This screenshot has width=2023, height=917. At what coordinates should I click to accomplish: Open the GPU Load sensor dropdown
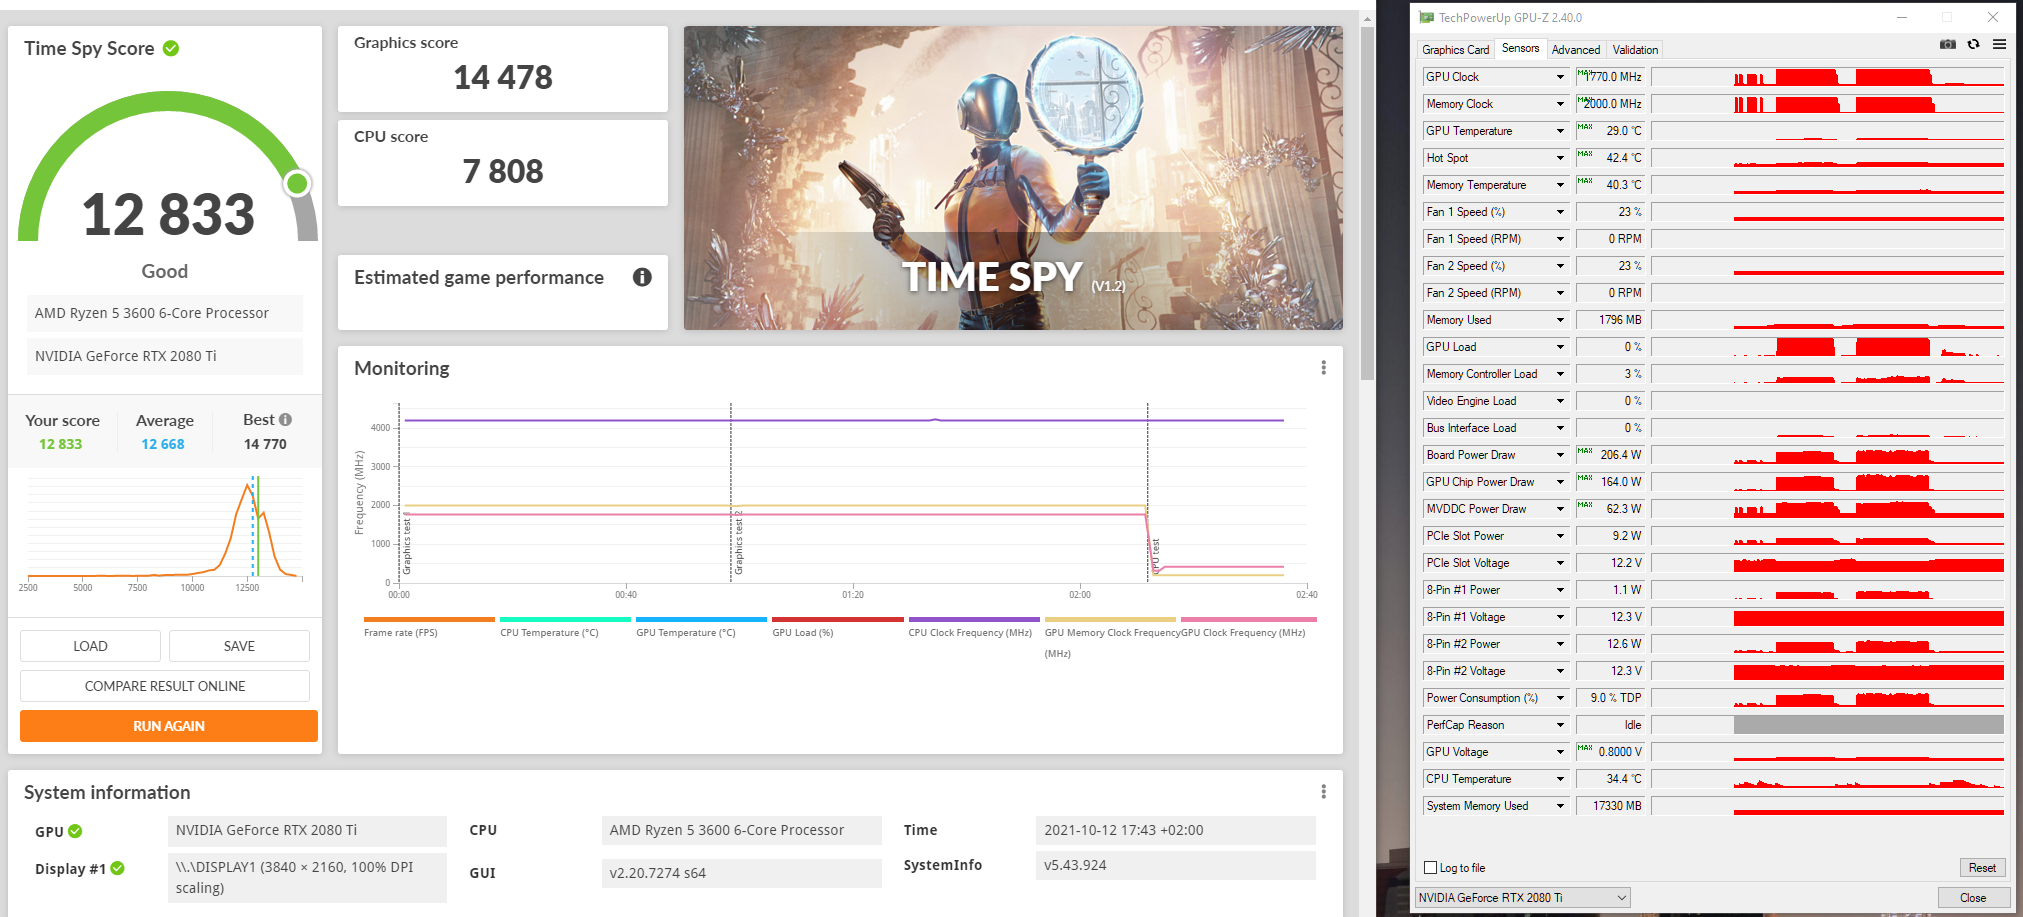click(1560, 347)
